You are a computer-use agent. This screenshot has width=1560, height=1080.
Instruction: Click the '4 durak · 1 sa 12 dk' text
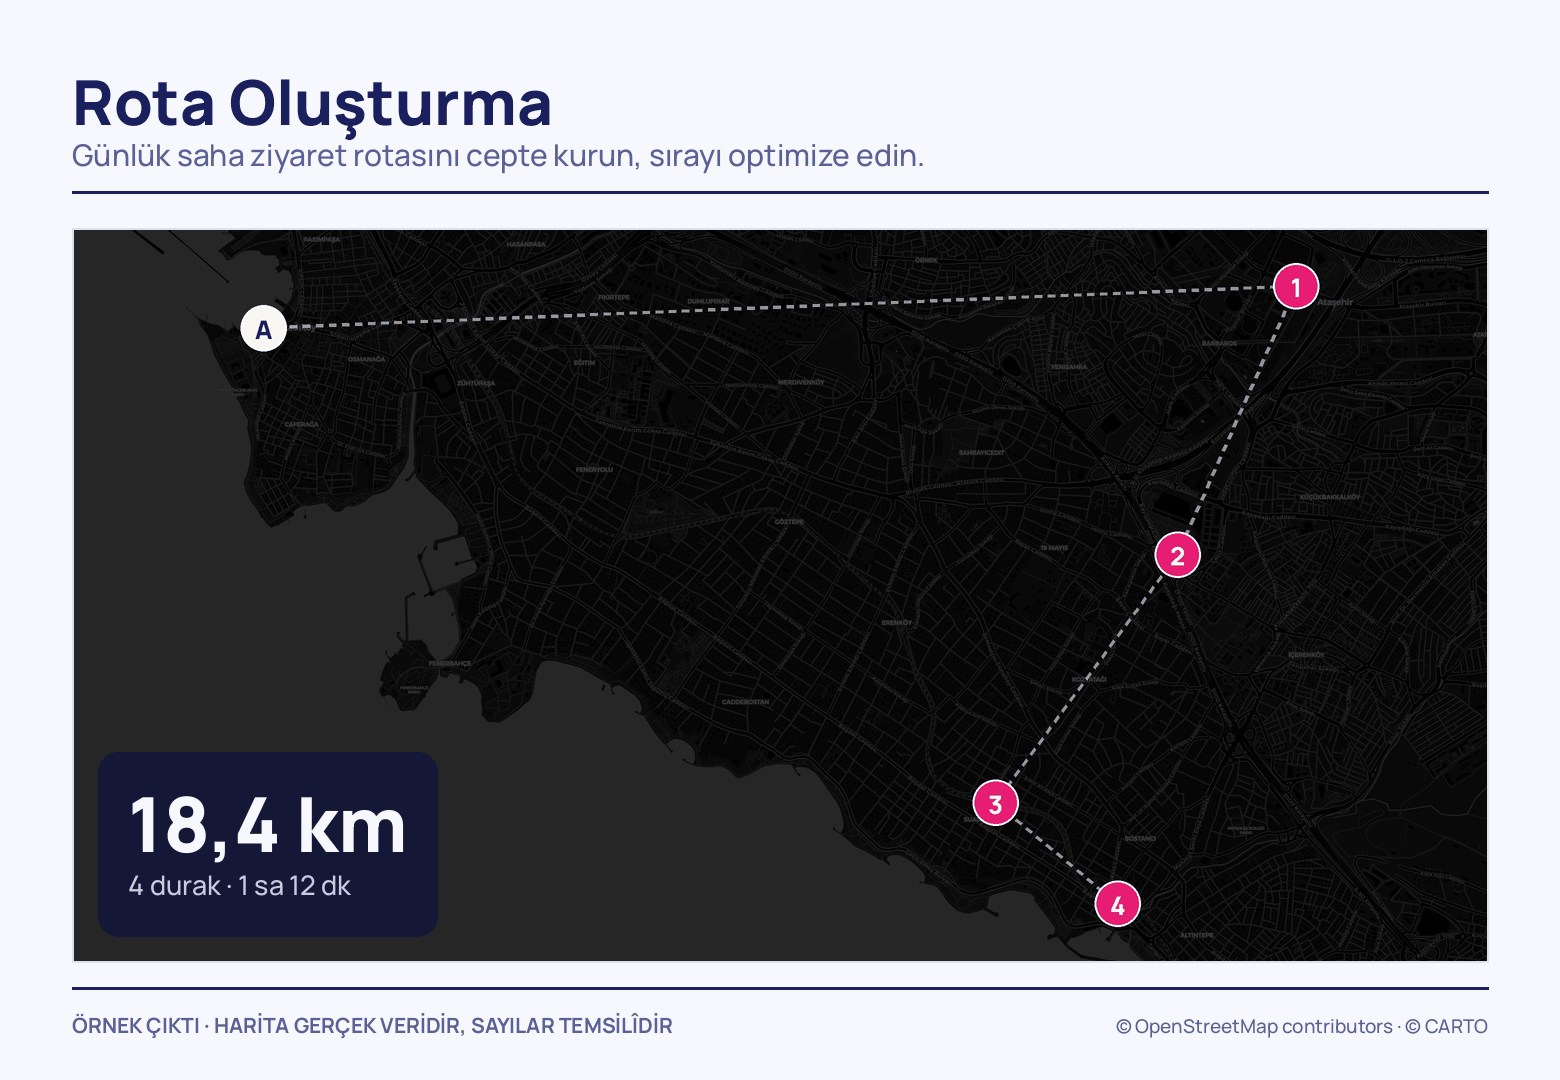(240, 886)
